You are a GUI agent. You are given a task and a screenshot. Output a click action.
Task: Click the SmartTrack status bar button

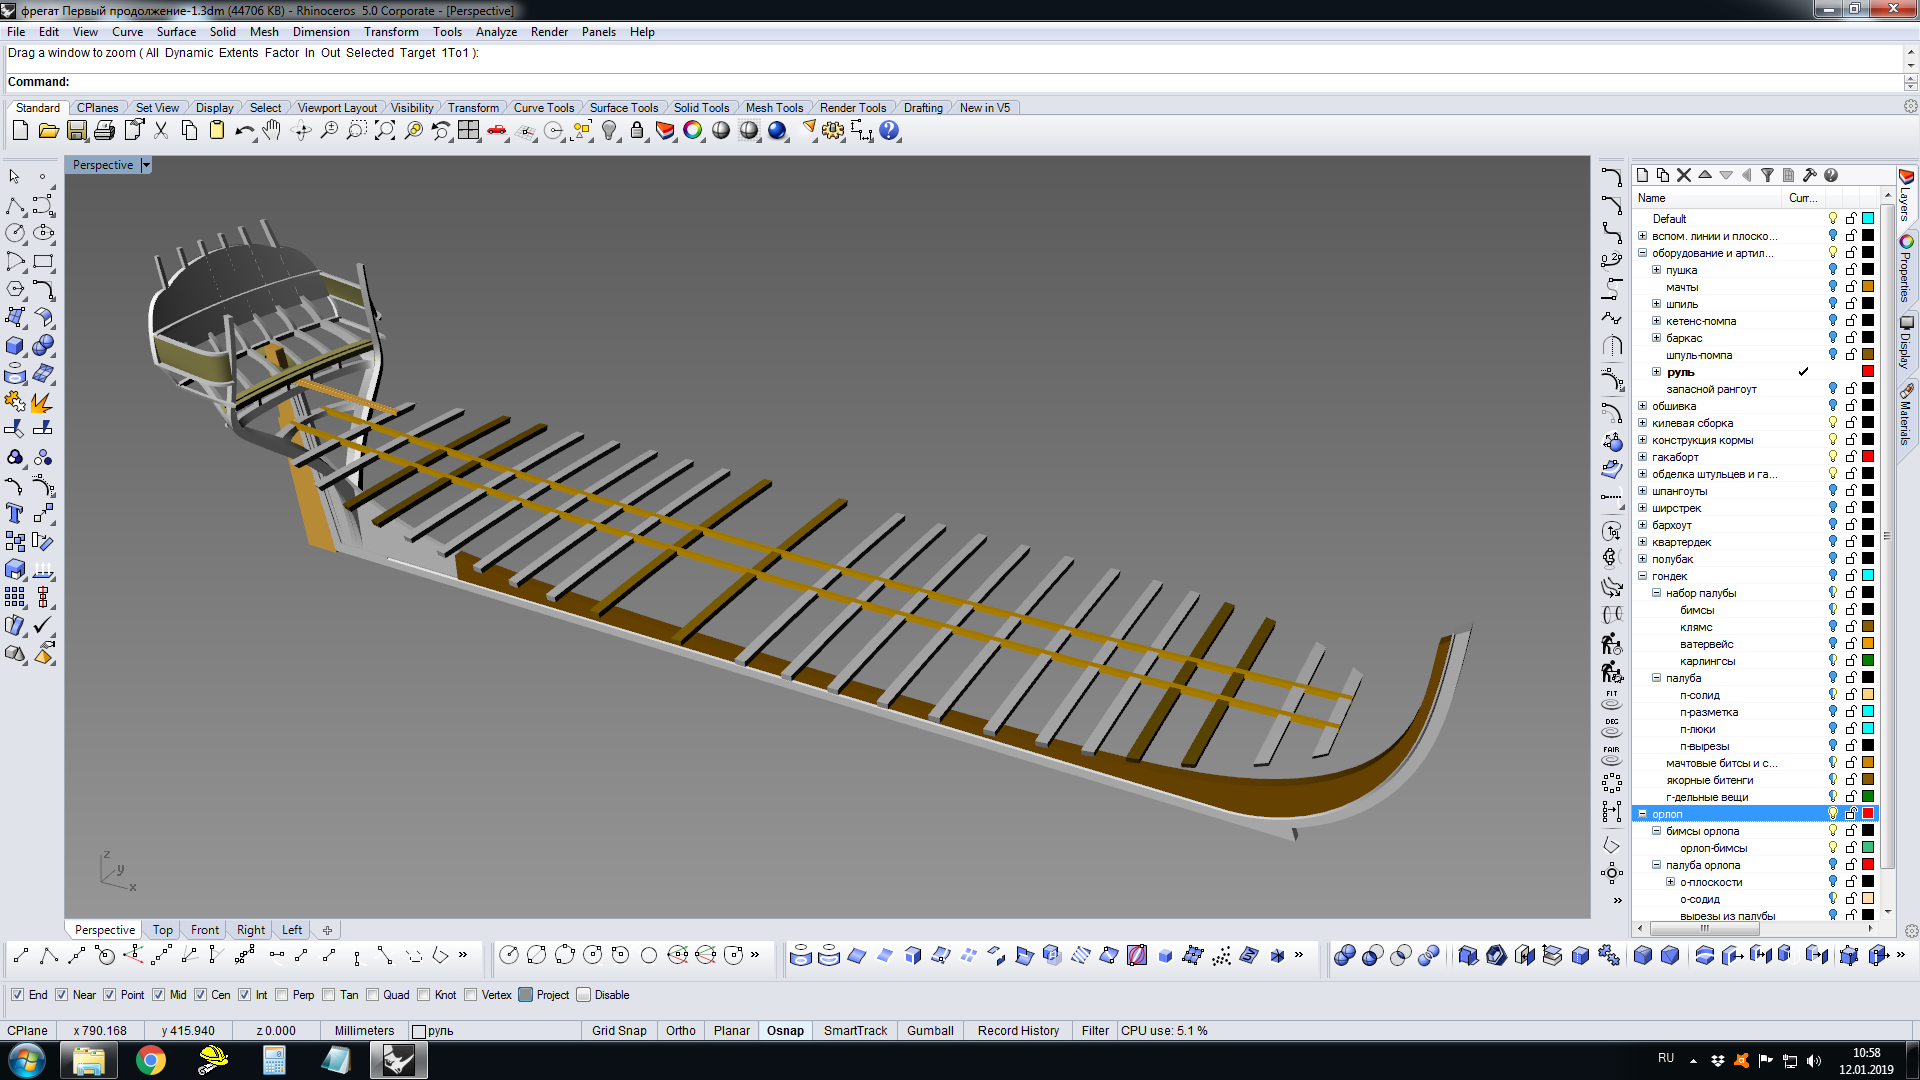pyautogui.click(x=855, y=1031)
